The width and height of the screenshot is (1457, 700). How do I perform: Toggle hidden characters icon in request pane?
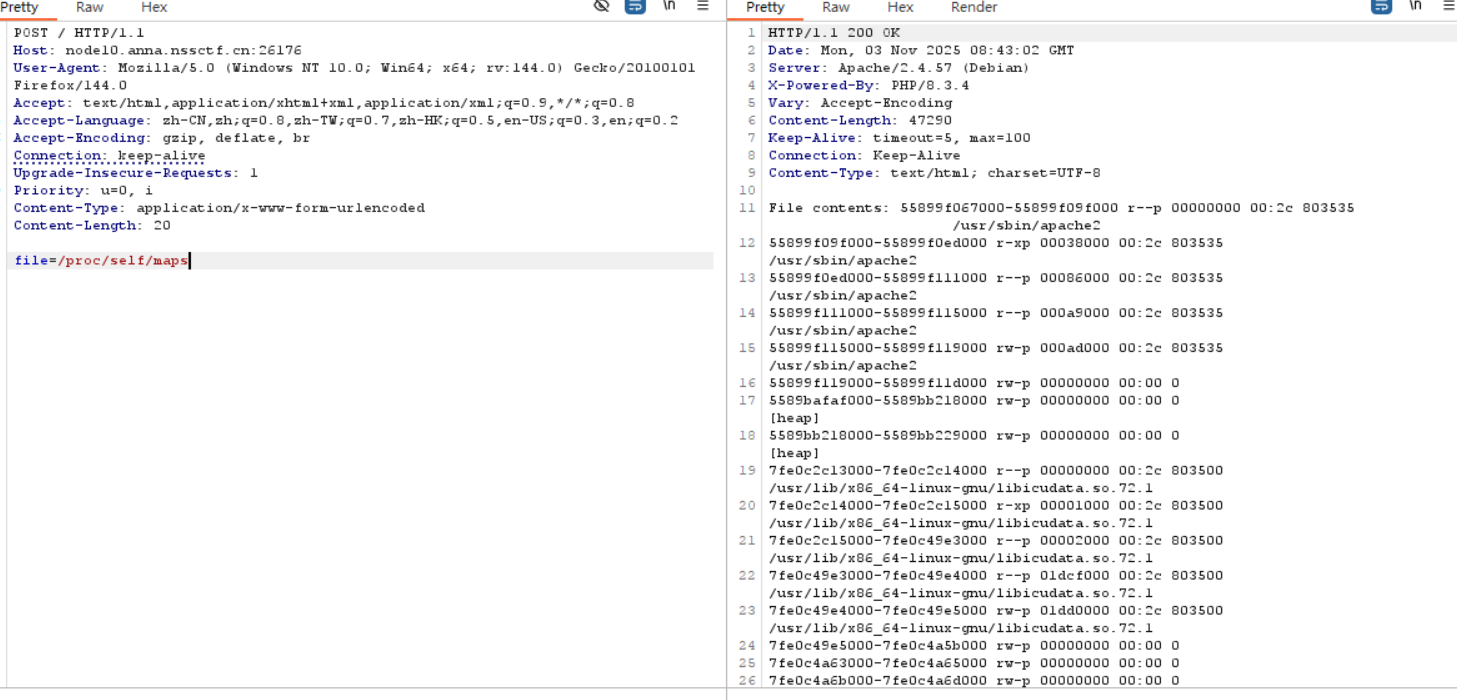click(x=601, y=6)
